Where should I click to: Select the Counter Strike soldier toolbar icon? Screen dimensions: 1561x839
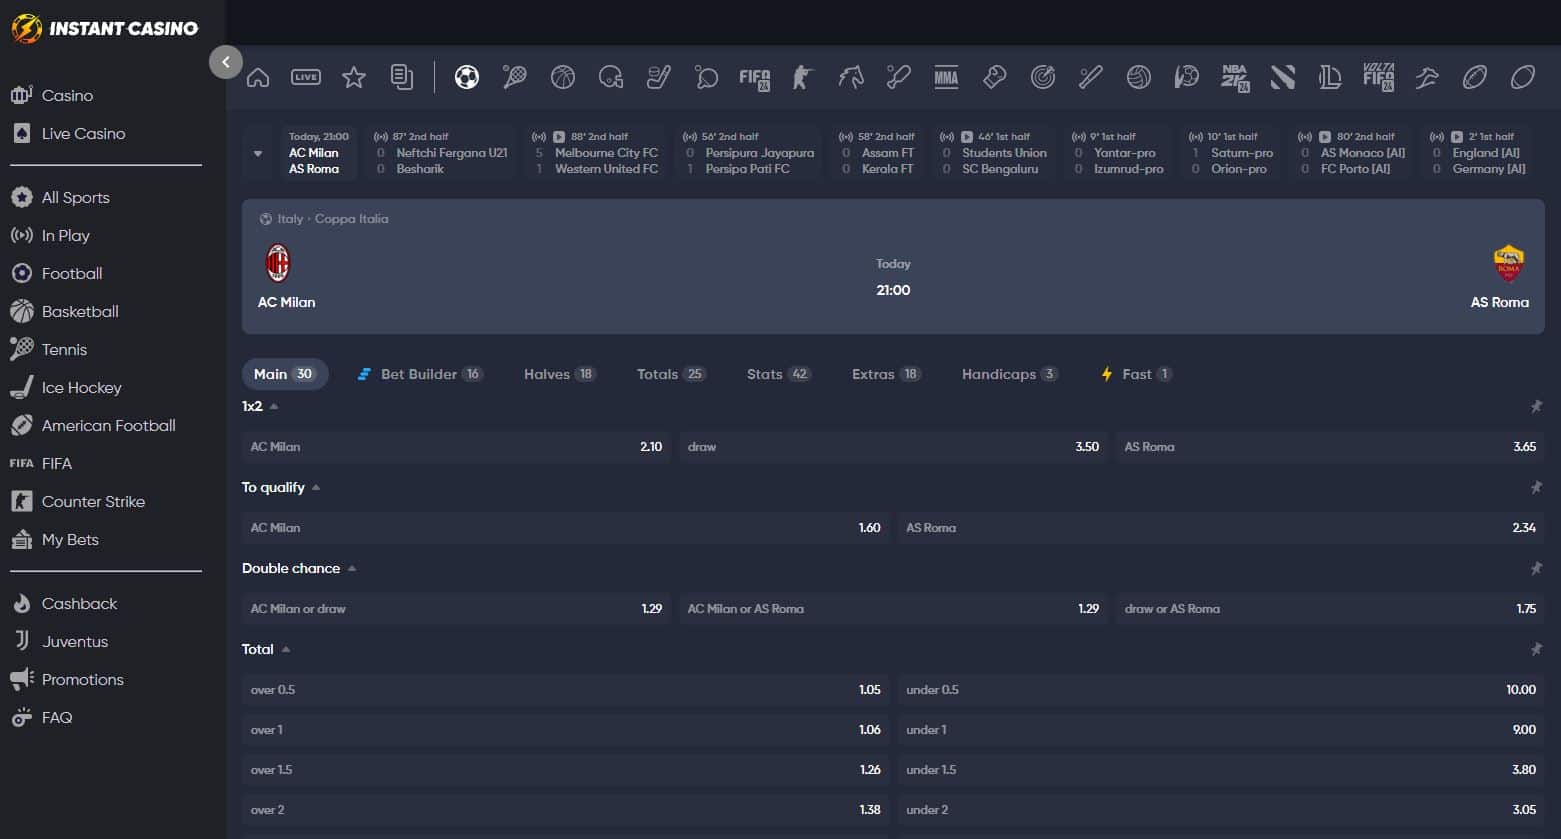(x=803, y=77)
